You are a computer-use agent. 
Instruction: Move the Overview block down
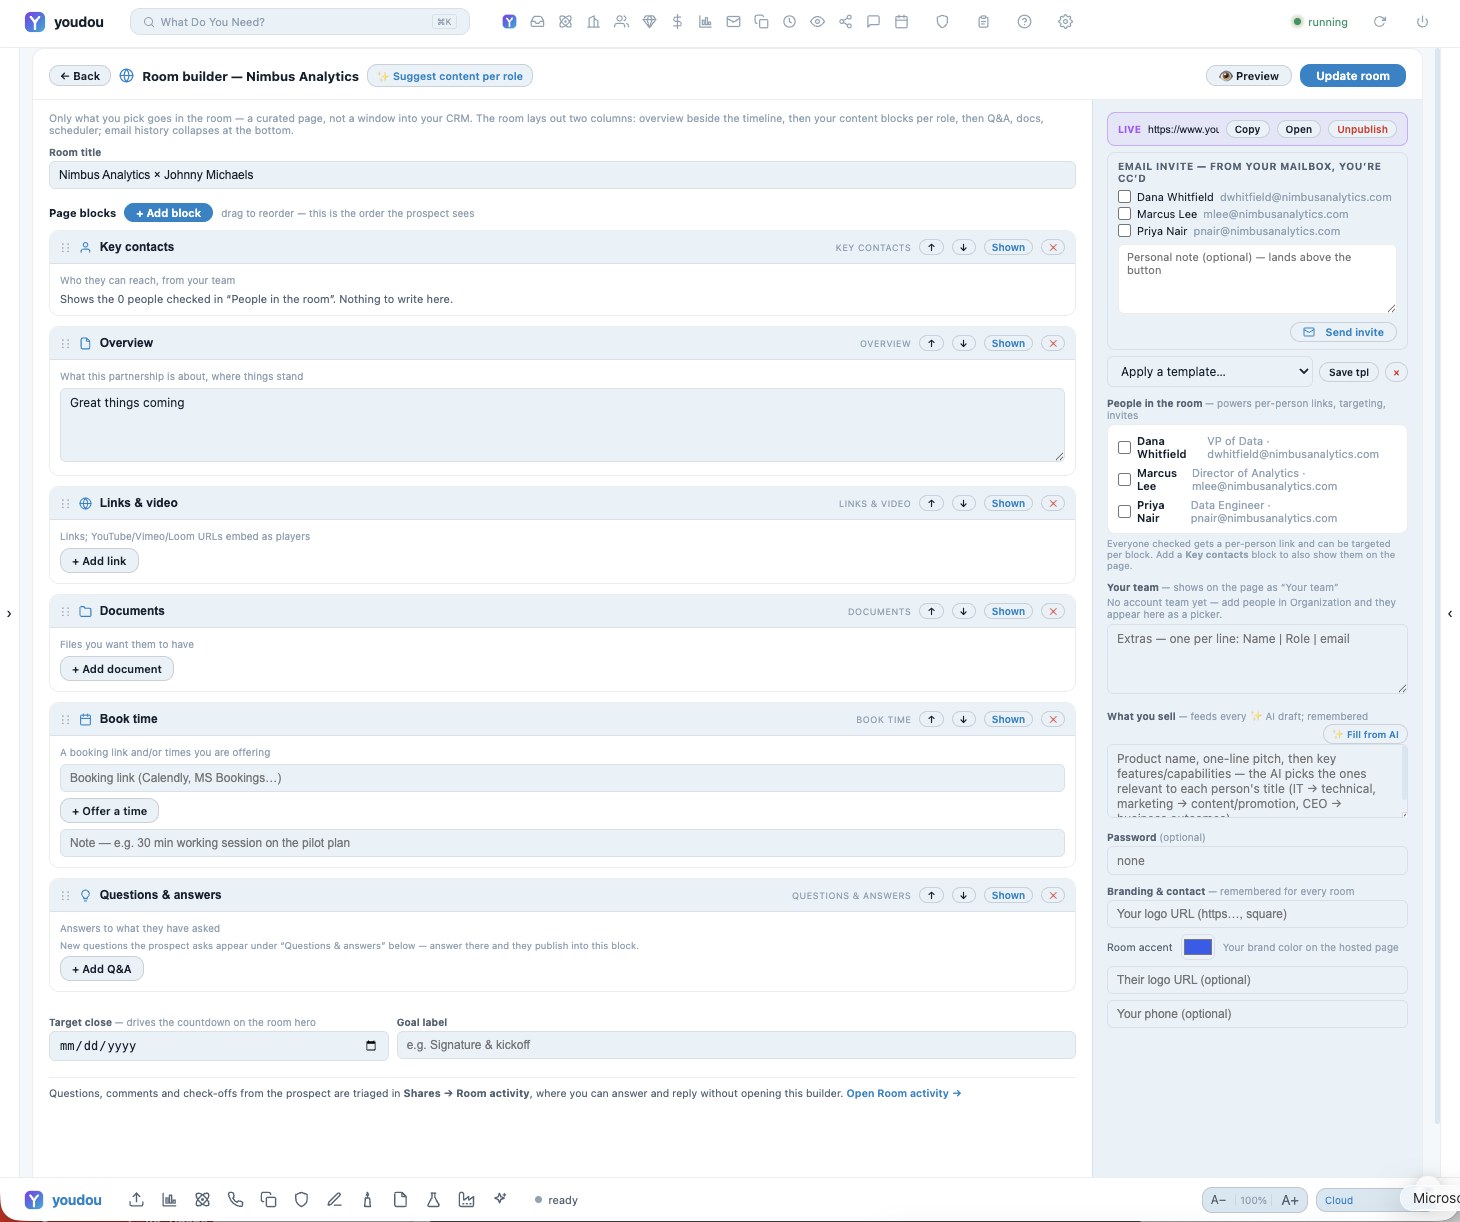964,343
